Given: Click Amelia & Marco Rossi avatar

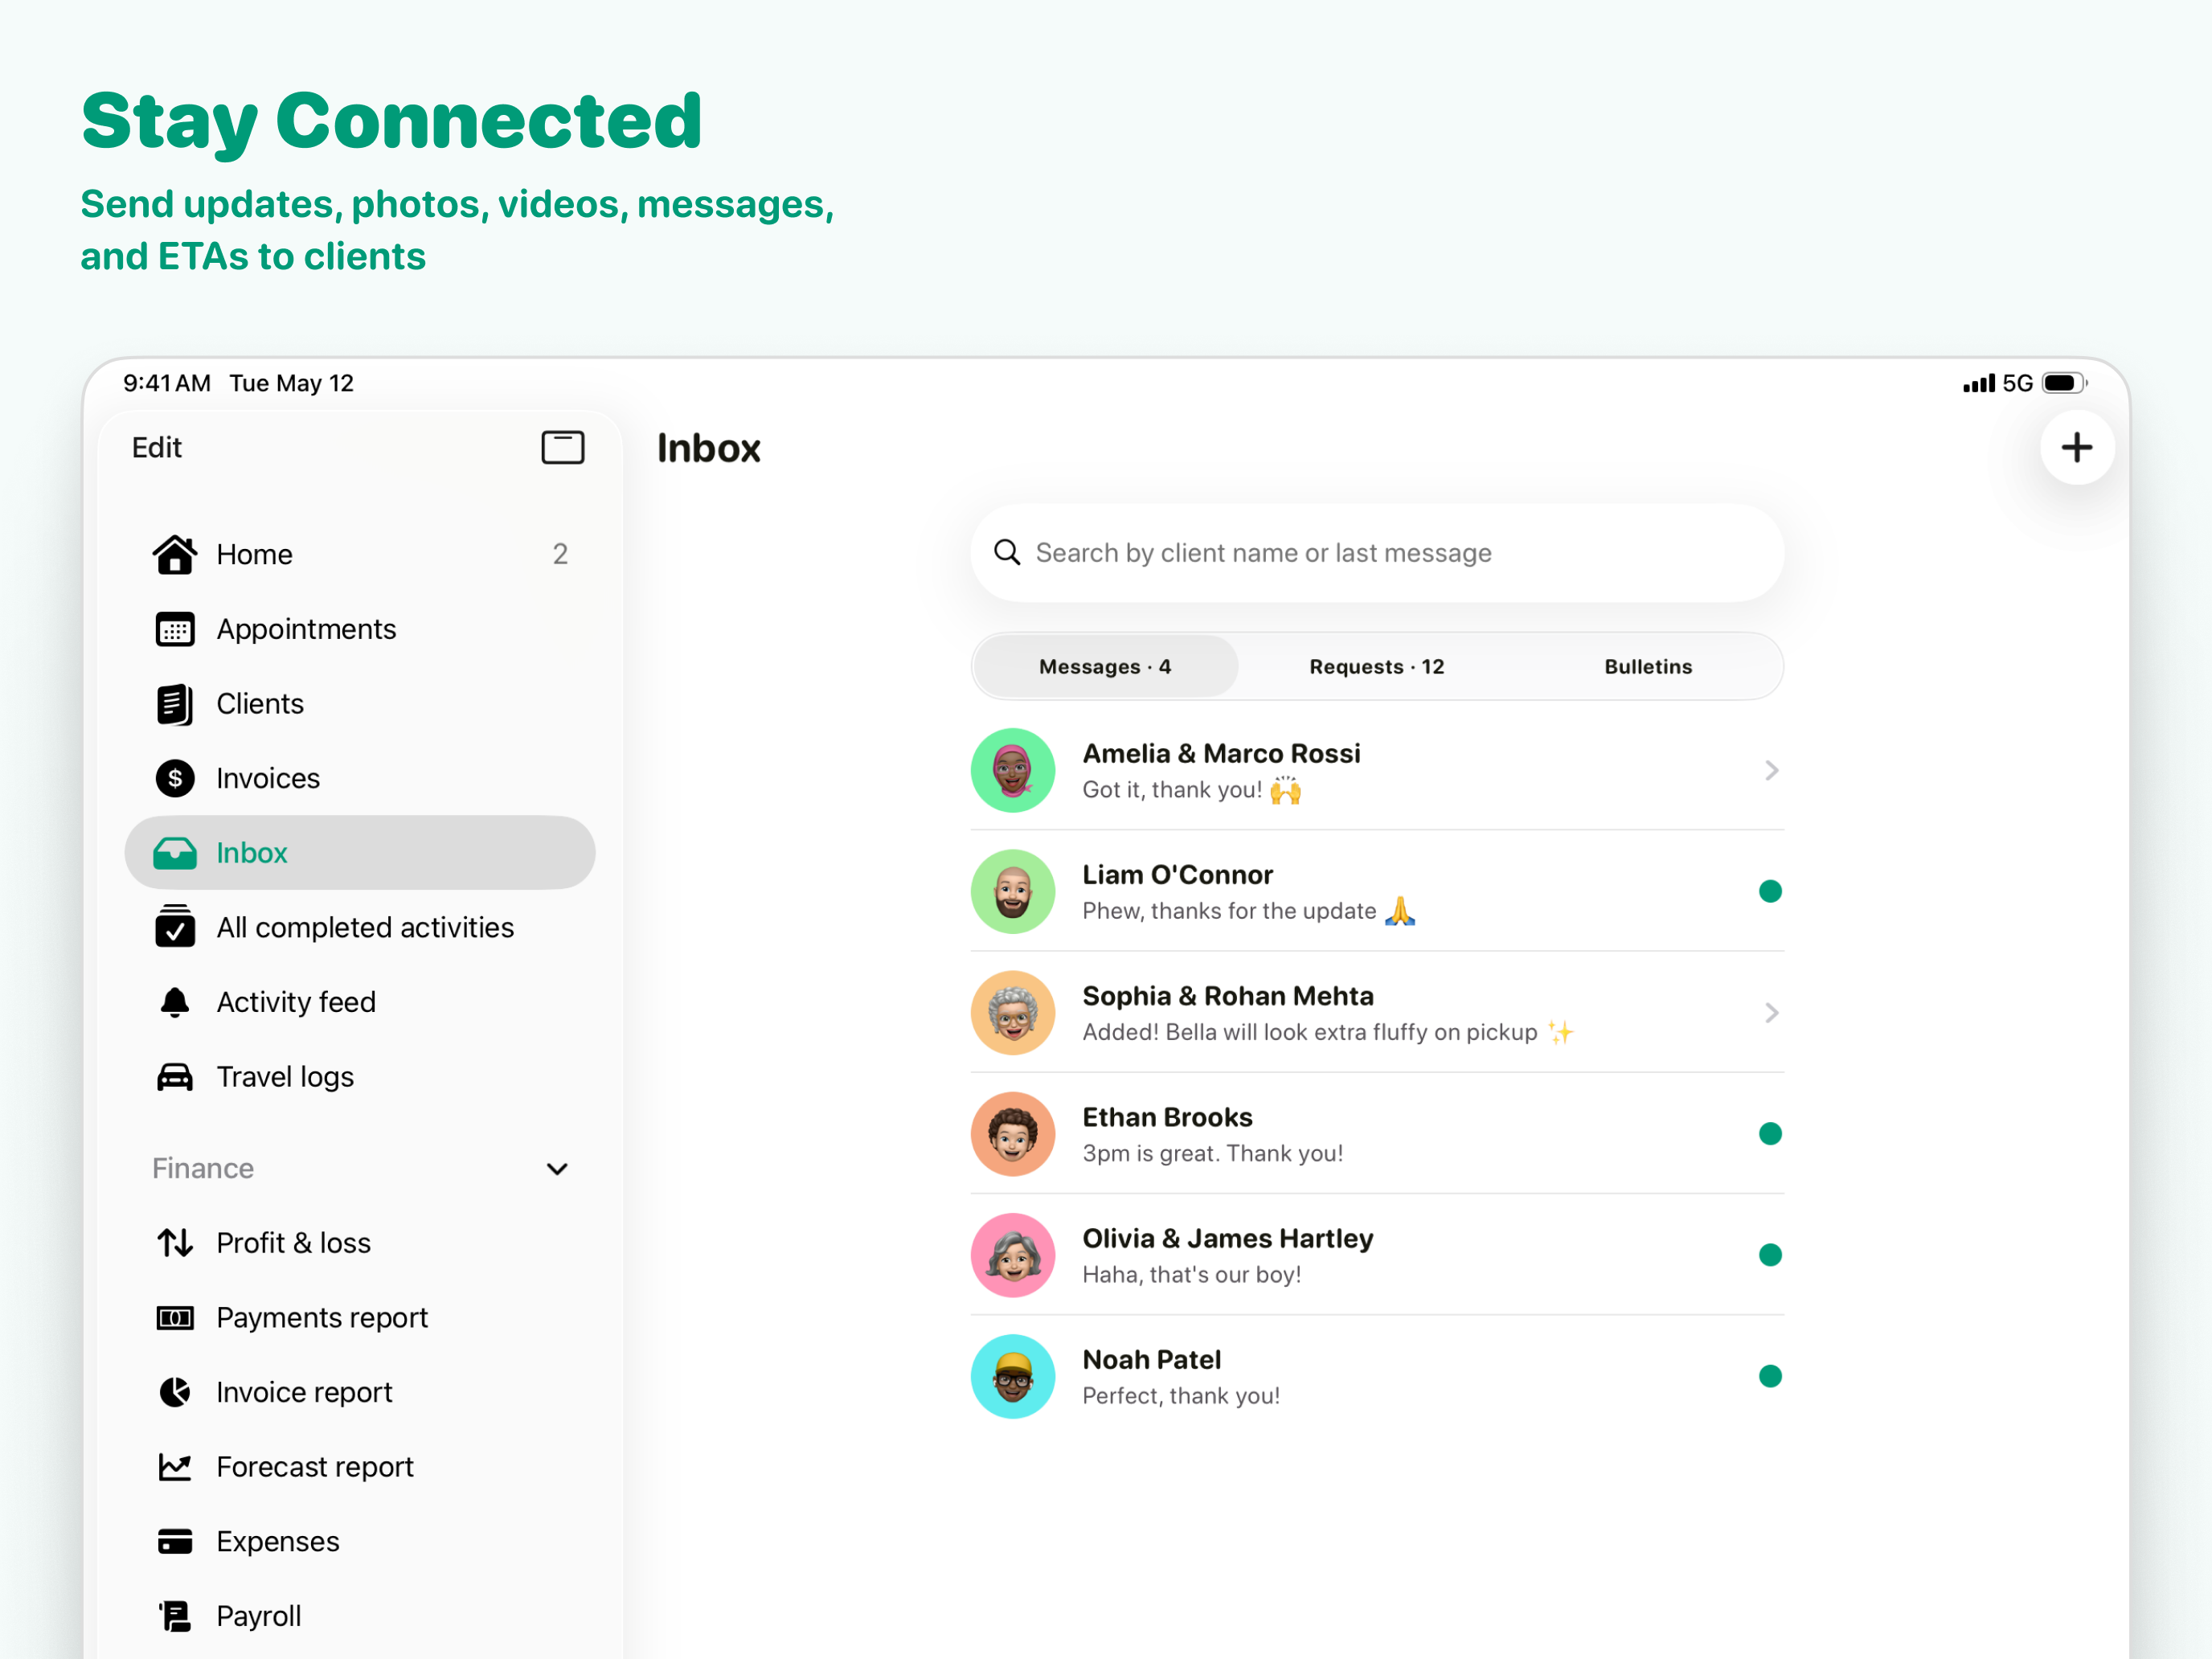Looking at the screenshot, I should click(1013, 770).
